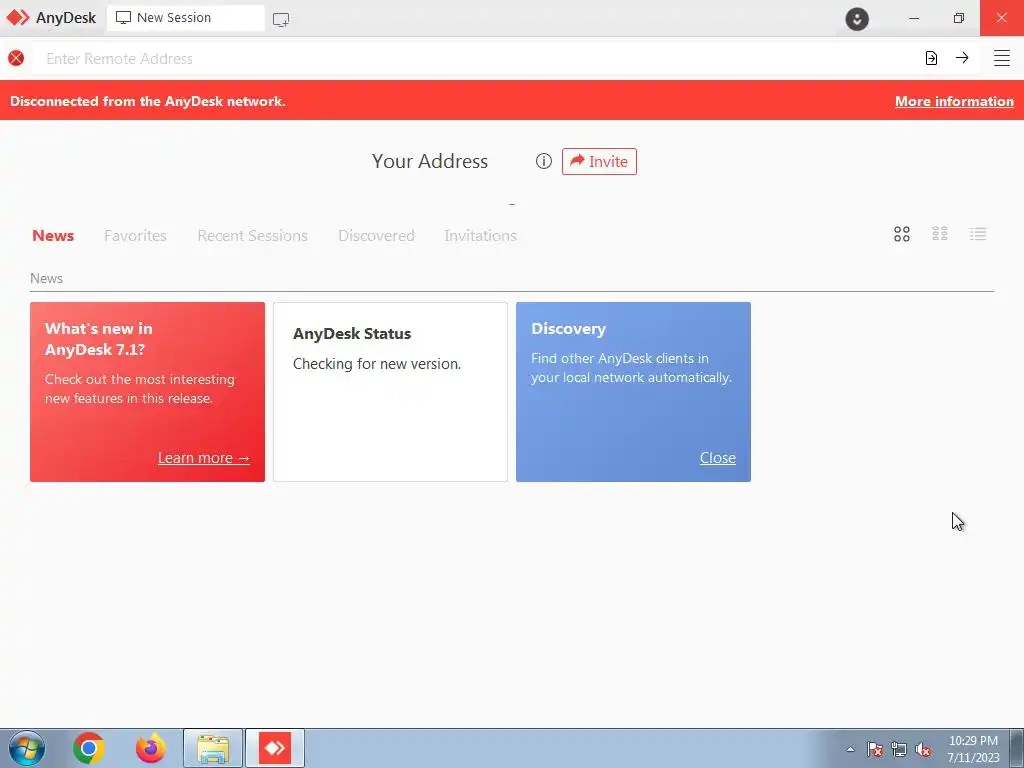Open the hamburger main menu
The image size is (1024, 768).
1002,58
